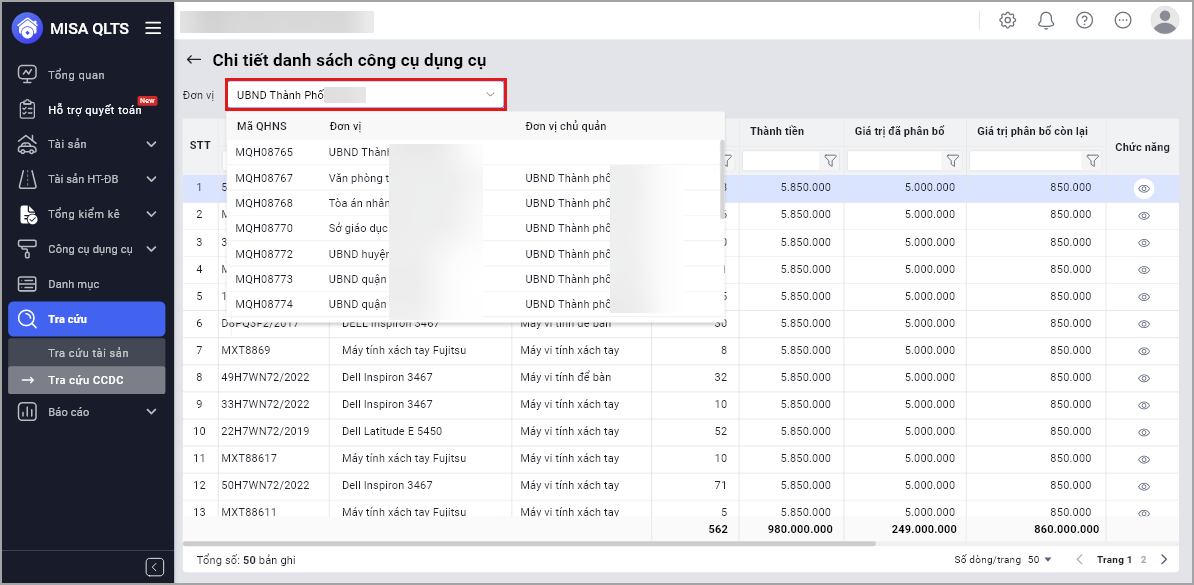Viewport: 1194px width, 585px height.
Task: View details eye icon for row 11
Action: click(x=1144, y=459)
